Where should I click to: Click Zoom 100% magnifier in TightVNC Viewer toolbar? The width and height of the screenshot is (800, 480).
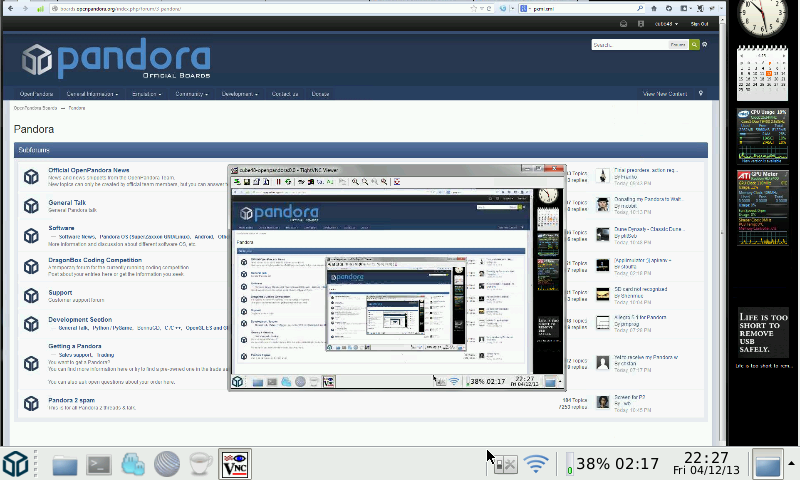[x=374, y=182]
